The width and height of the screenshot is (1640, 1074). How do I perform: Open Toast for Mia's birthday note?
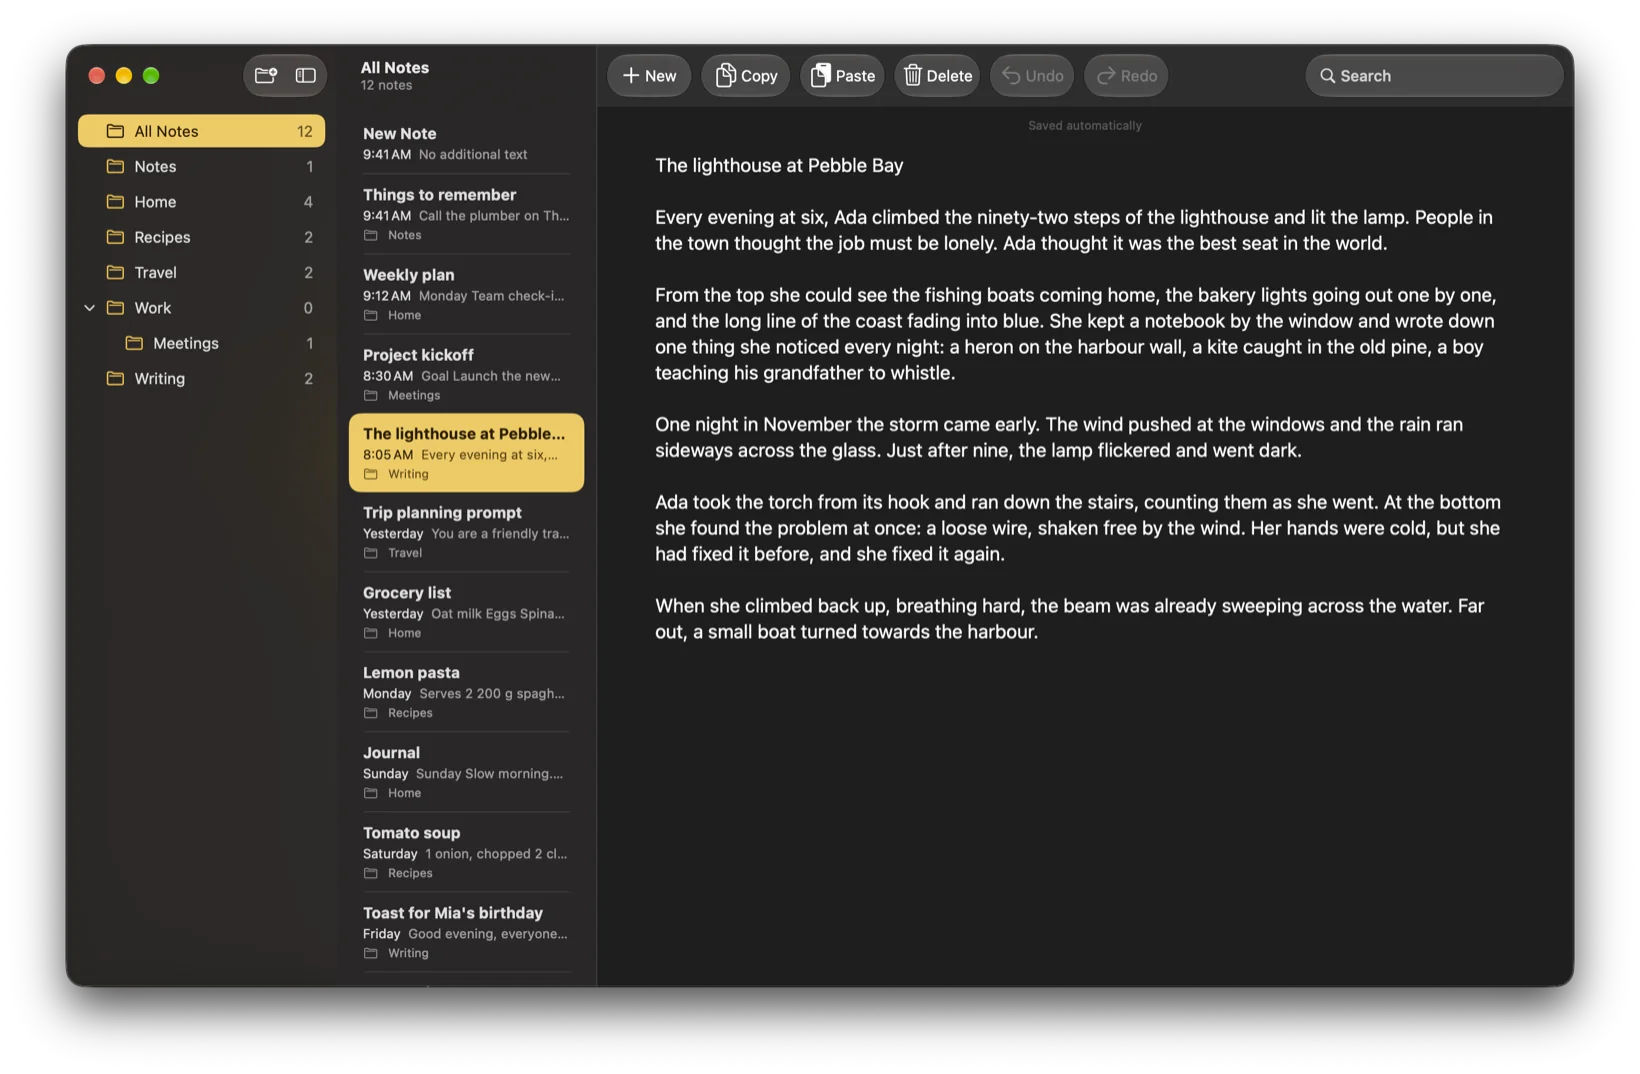click(x=467, y=932)
